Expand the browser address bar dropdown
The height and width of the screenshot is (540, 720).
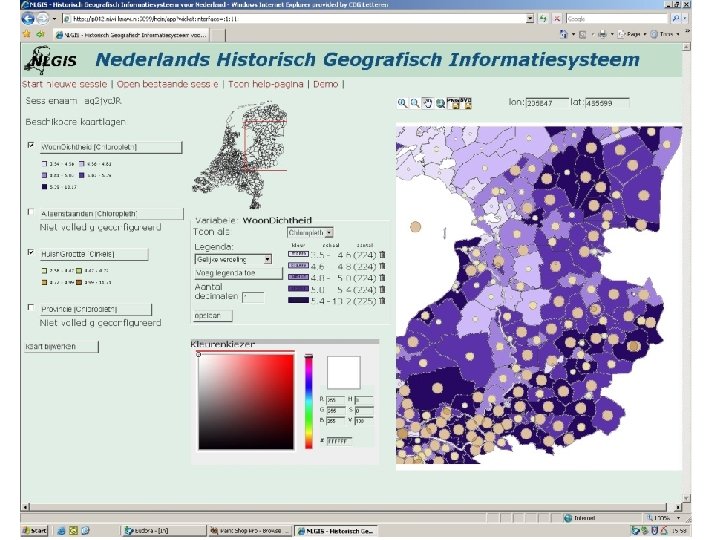(x=530, y=18)
